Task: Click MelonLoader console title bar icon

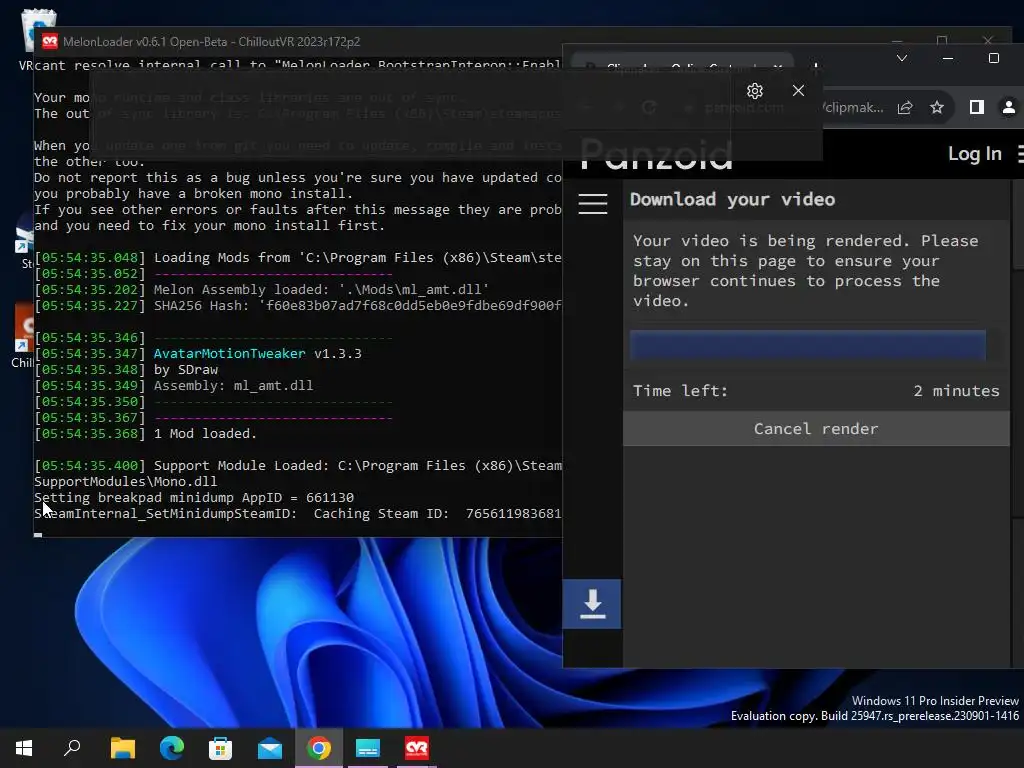Action: 50,42
